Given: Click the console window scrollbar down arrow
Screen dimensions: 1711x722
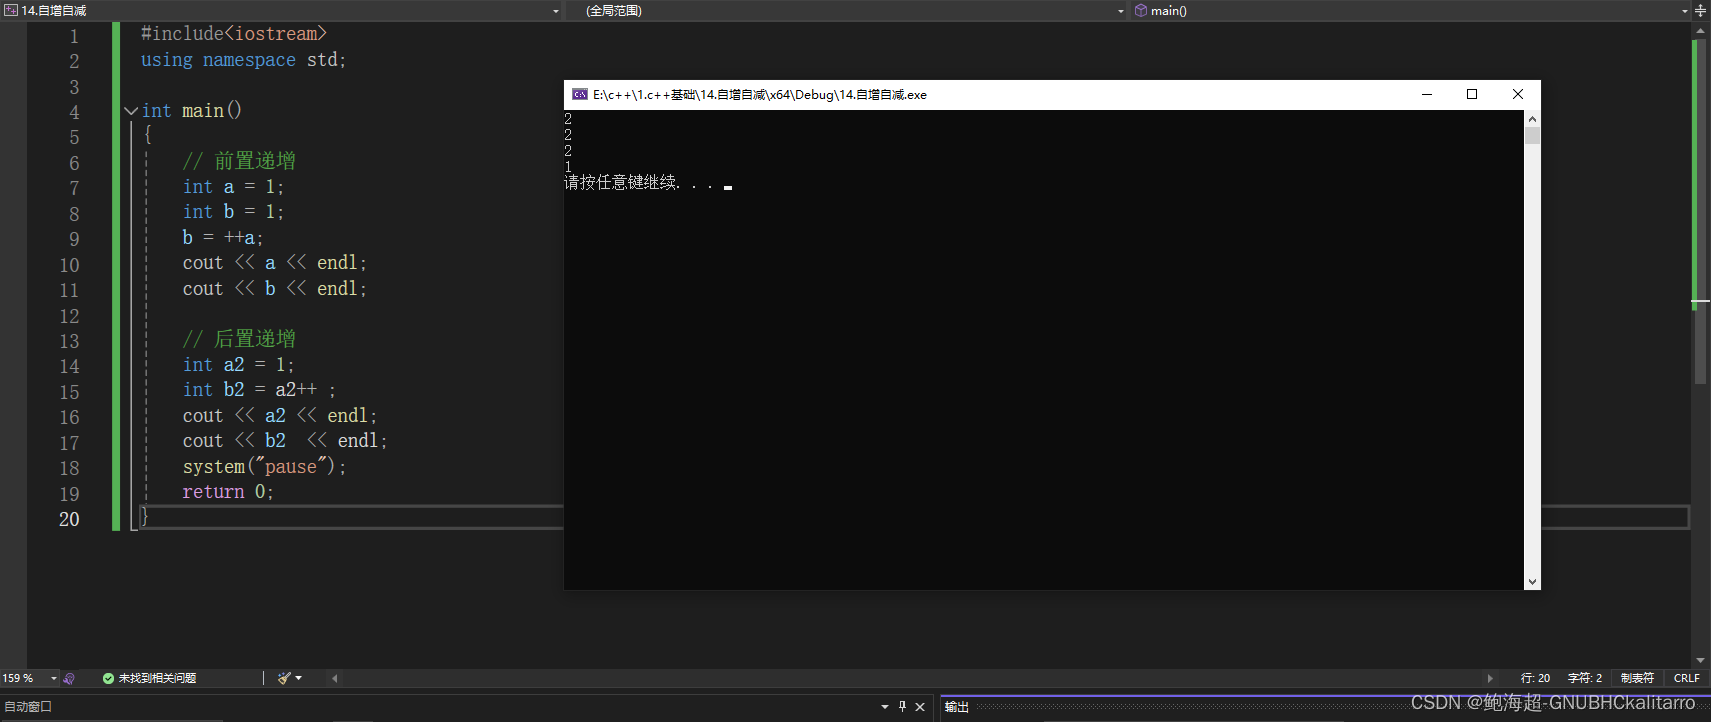Looking at the screenshot, I should (1532, 582).
